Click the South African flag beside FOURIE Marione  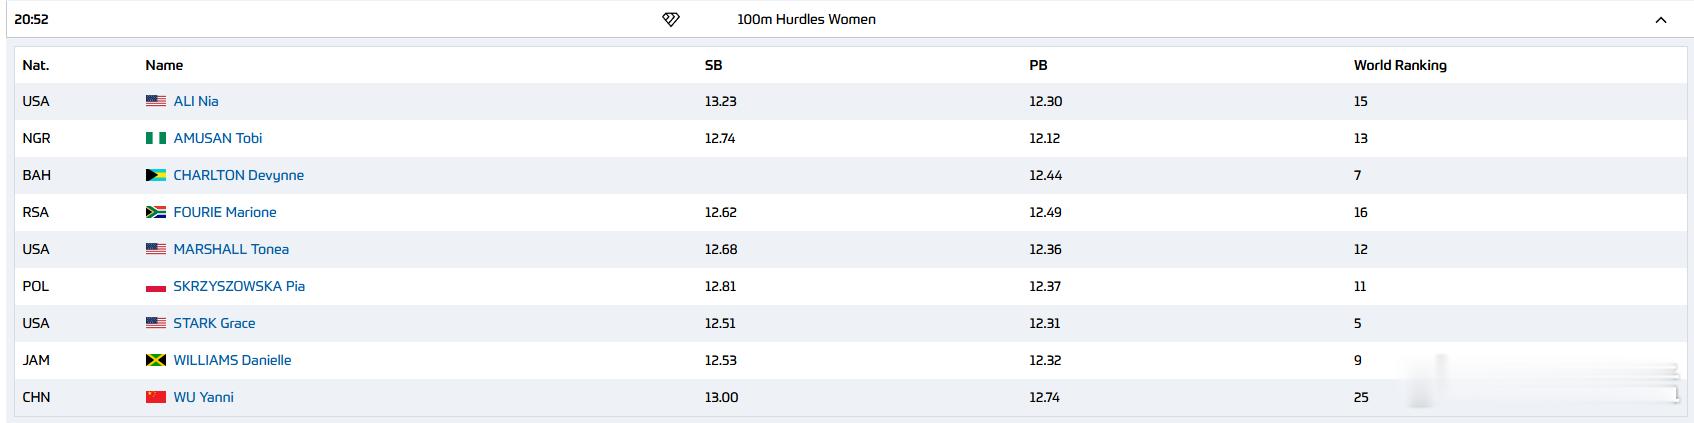[x=156, y=212]
